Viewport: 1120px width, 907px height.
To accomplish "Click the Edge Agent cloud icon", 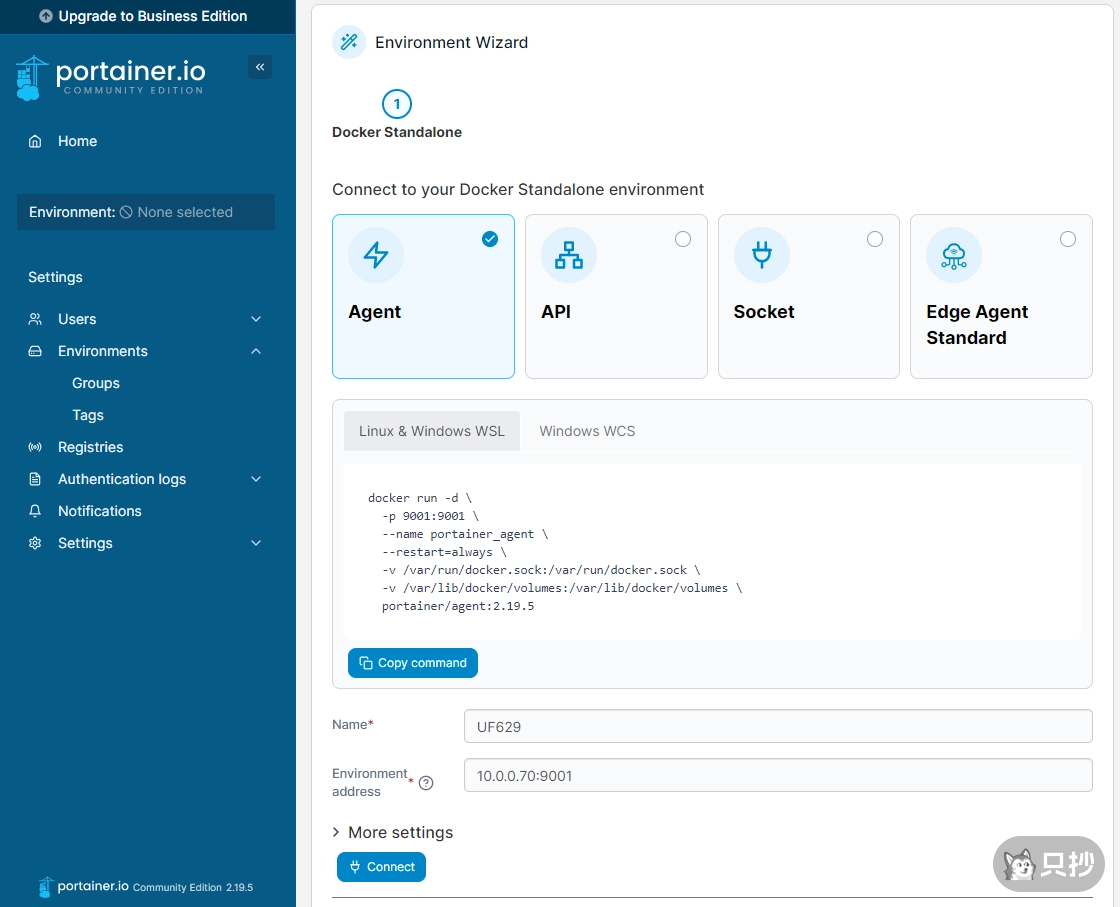I will (954, 255).
